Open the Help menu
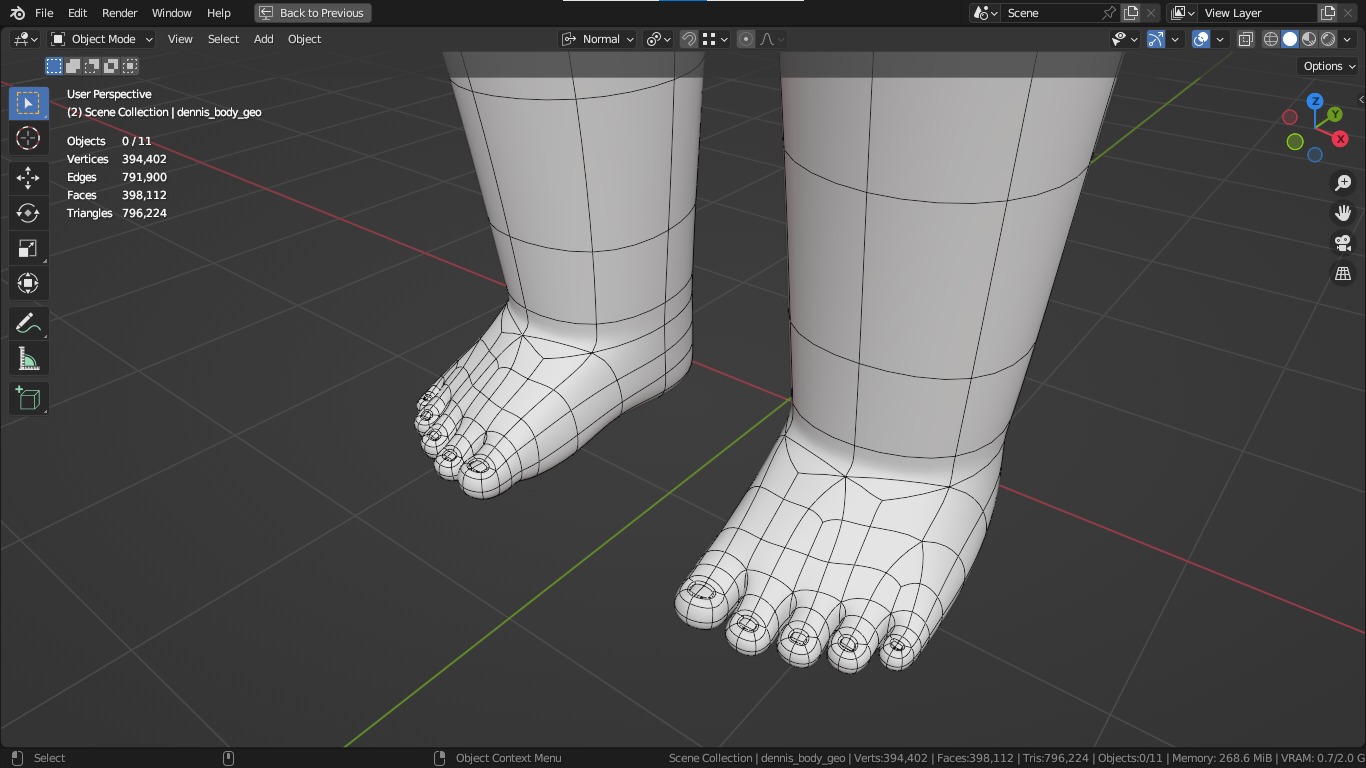The height and width of the screenshot is (768, 1366). click(x=219, y=13)
